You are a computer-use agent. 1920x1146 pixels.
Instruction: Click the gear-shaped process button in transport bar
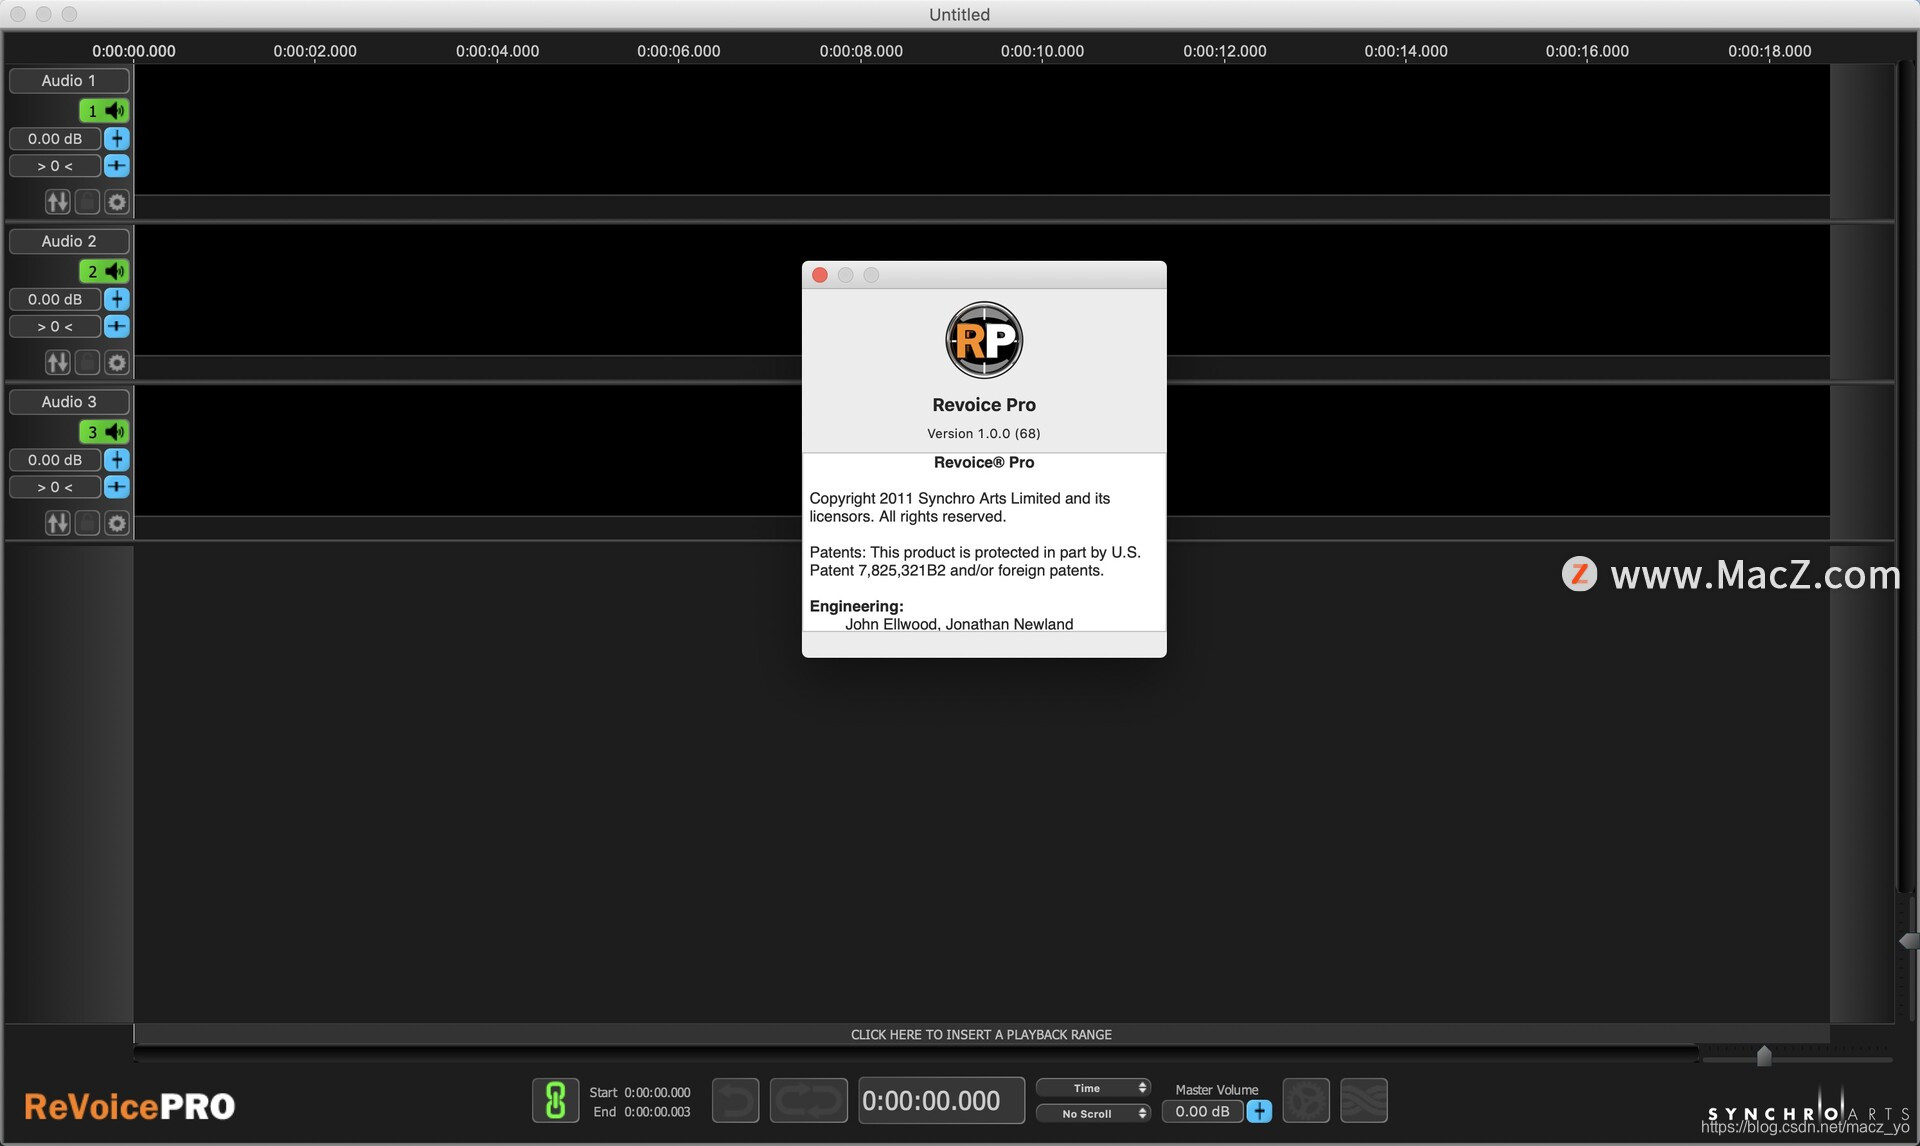coord(1306,1101)
